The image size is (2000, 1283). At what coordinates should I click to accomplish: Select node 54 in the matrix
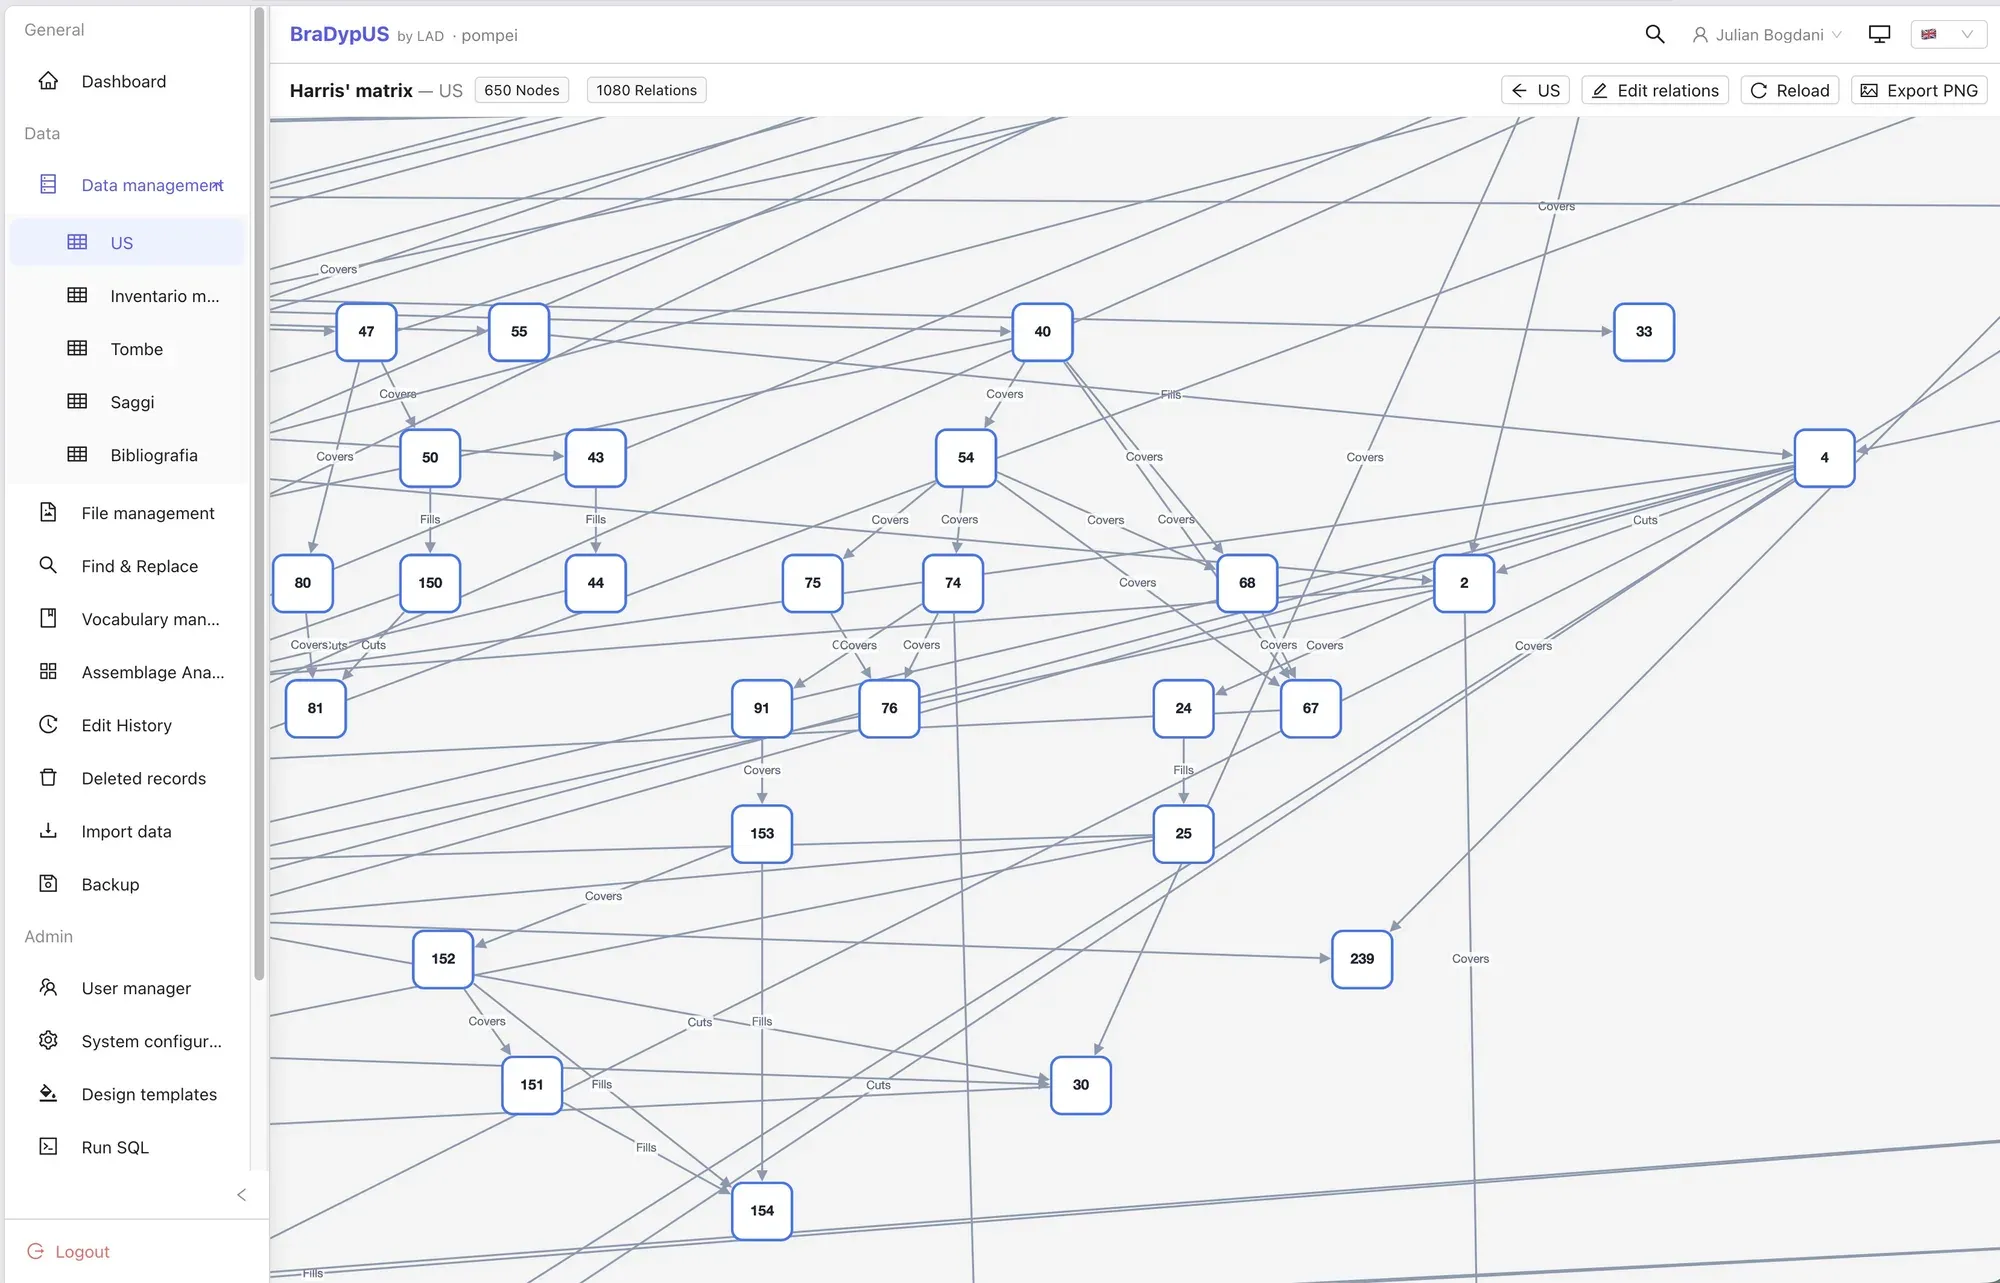click(x=965, y=457)
